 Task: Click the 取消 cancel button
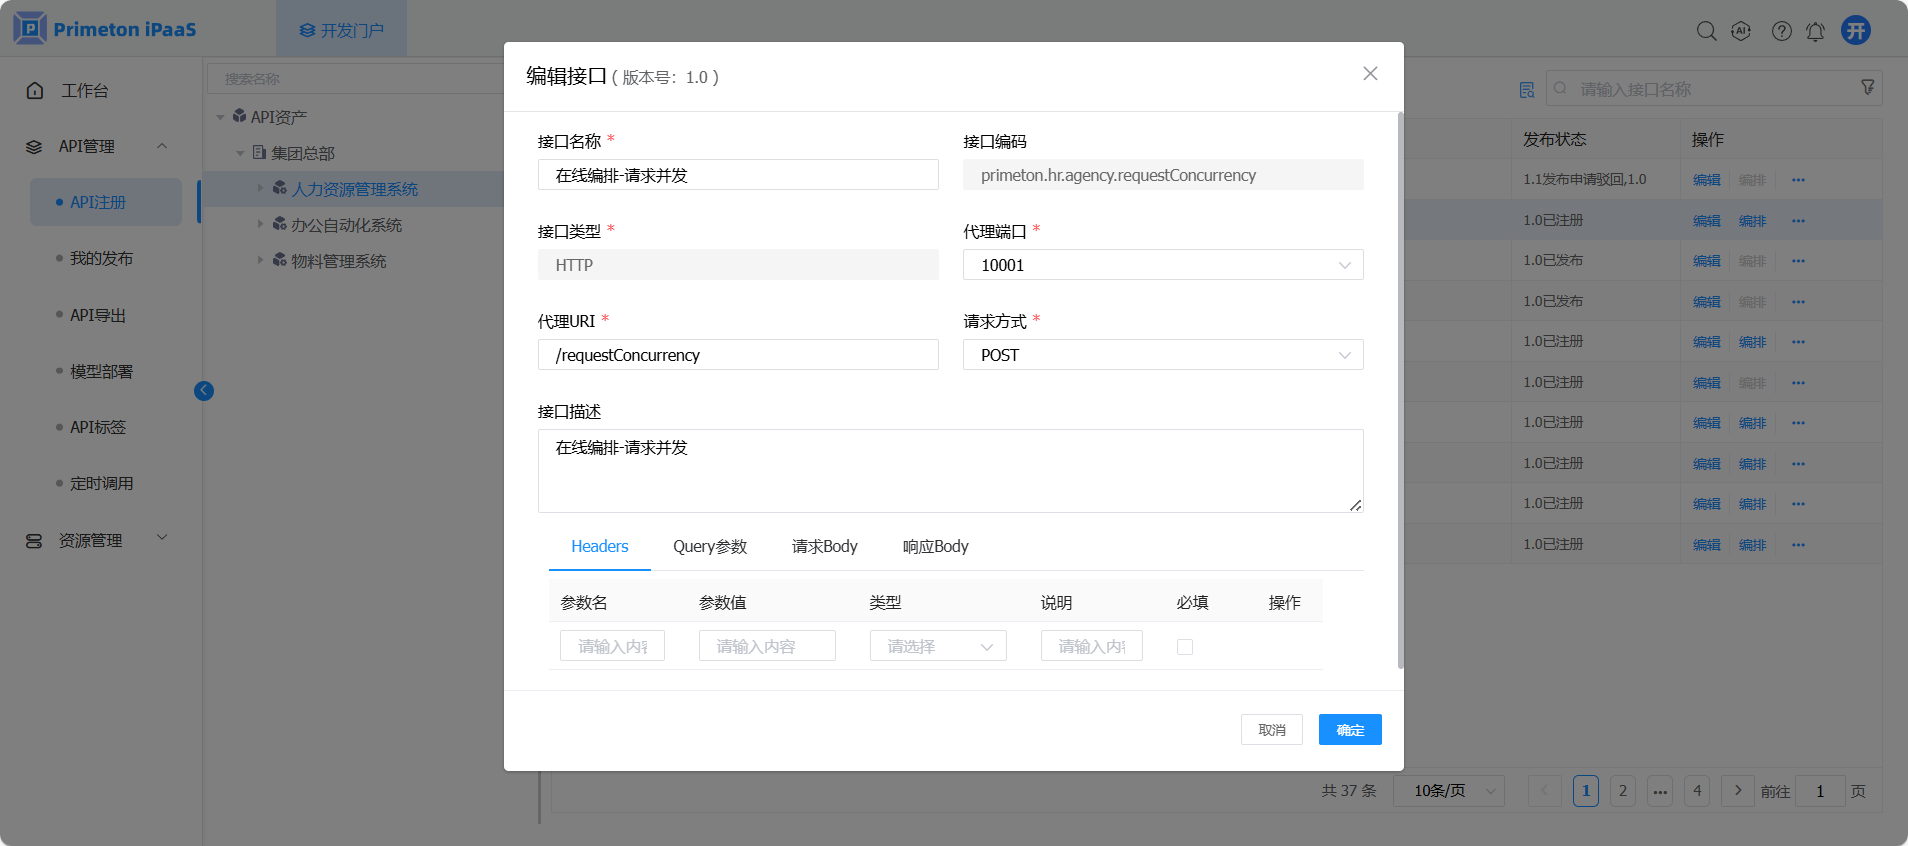pos(1271,730)
